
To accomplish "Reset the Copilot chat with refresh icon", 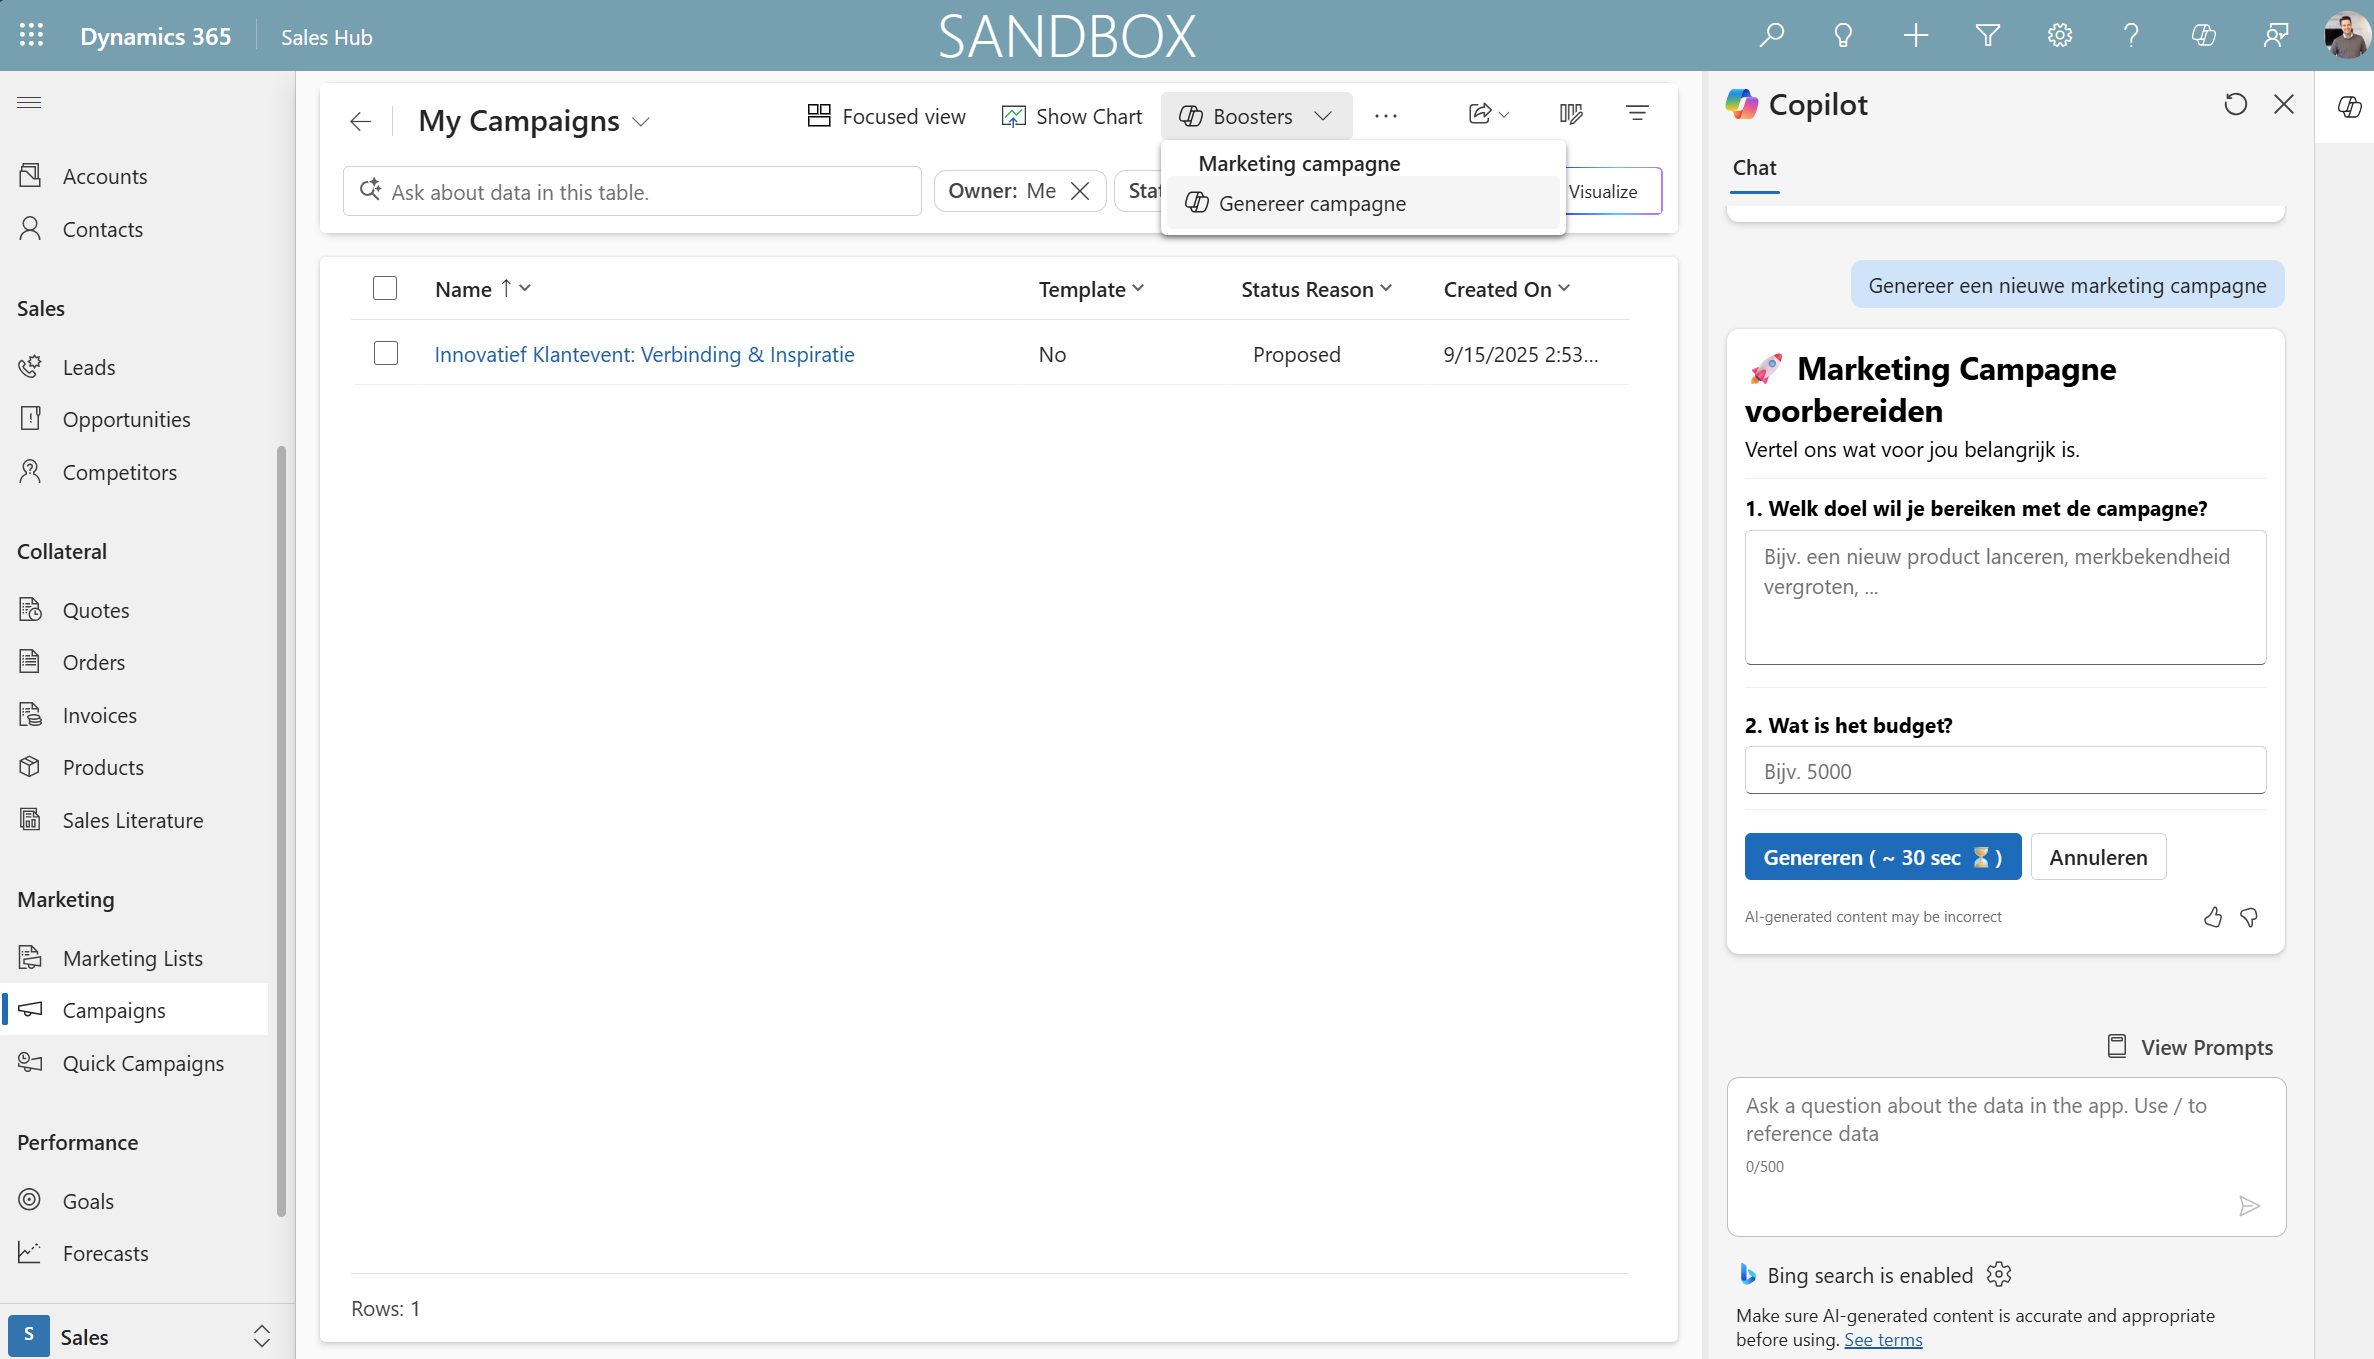I will (2235, 104).
